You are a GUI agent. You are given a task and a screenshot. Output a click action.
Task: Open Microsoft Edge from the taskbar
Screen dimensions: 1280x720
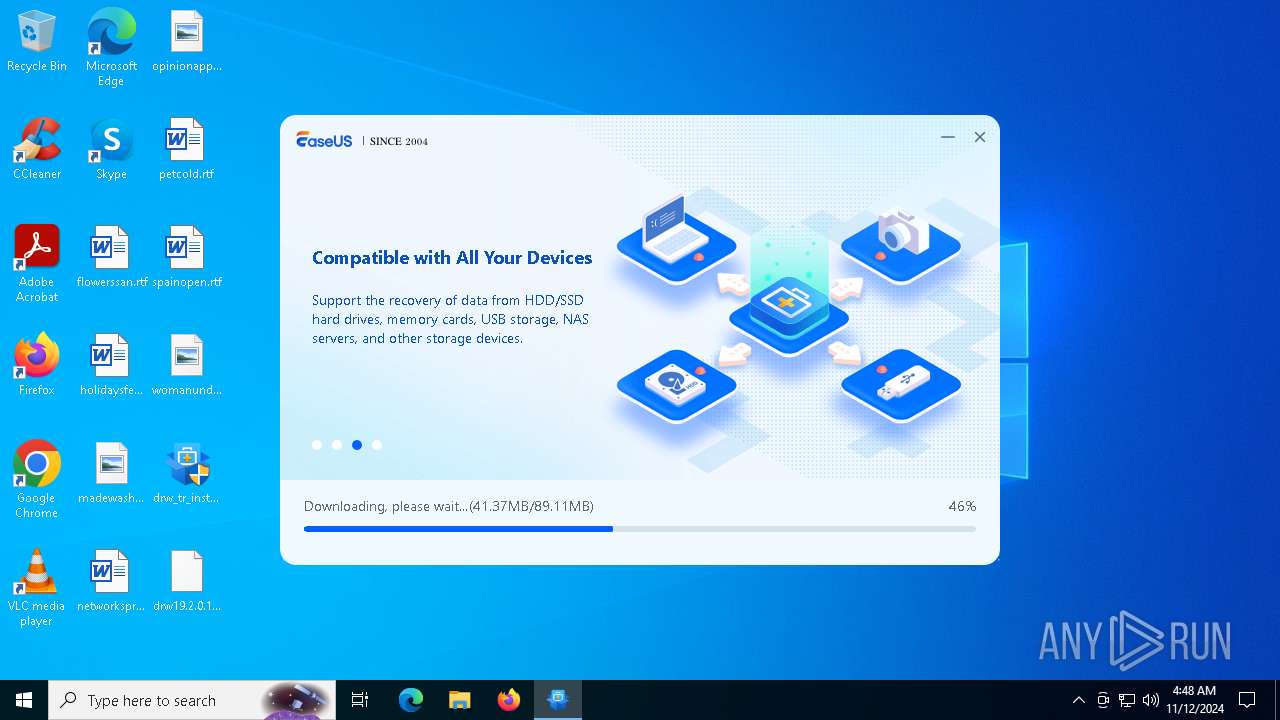[x=411, y=700]
